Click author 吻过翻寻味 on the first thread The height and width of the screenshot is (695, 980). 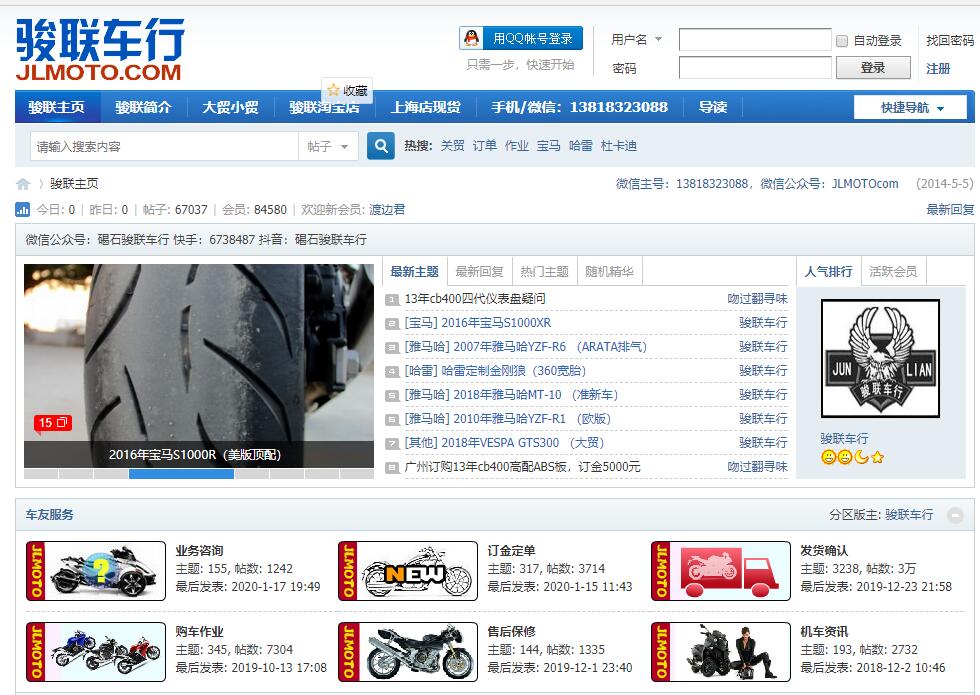(758, 299)
